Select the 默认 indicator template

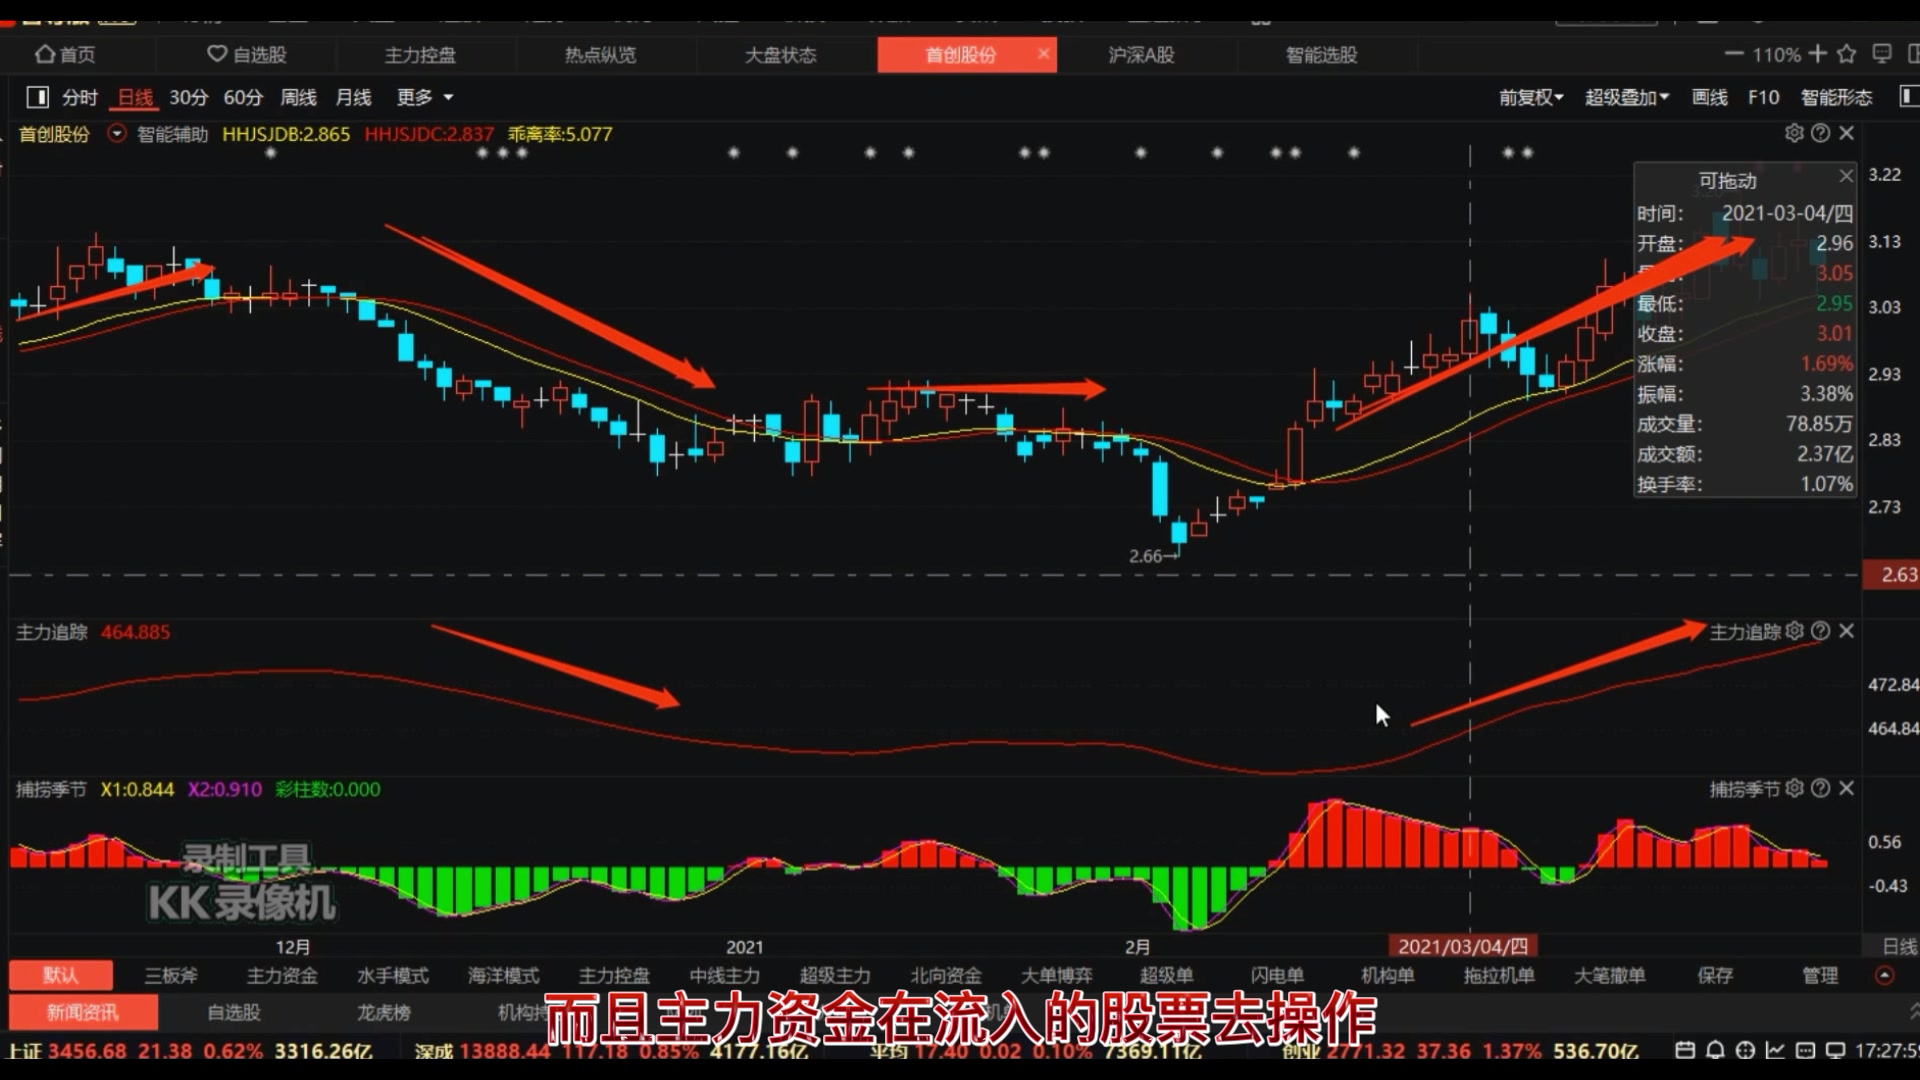coord(60,975)
